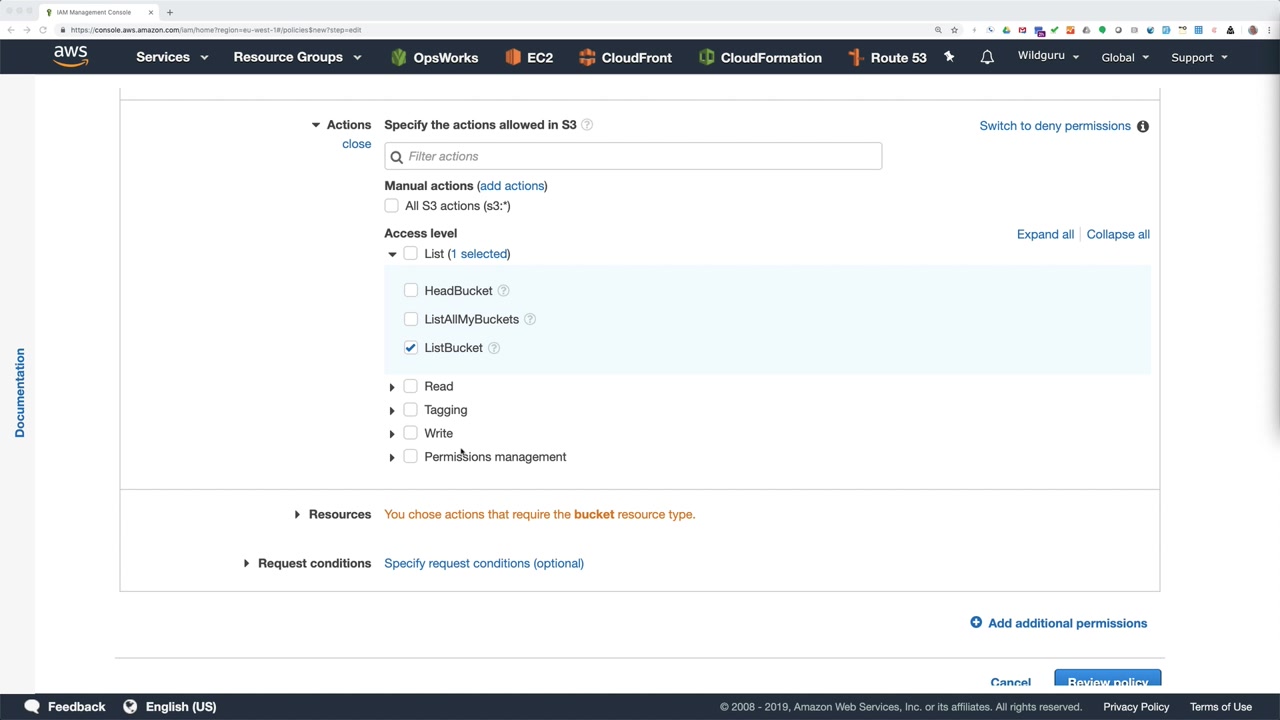Screen dimensions: 1280x720
Task: Click the pin shortcuts star icon
Action: [x=949, y=57]
